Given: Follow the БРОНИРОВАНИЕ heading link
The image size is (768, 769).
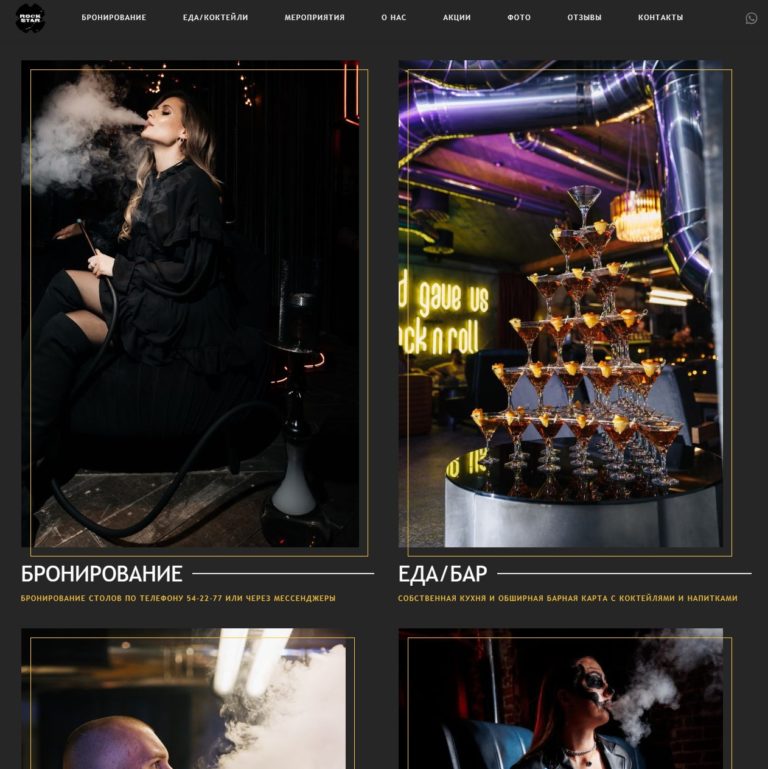Looking at the screenshot, I should (102, 574).
